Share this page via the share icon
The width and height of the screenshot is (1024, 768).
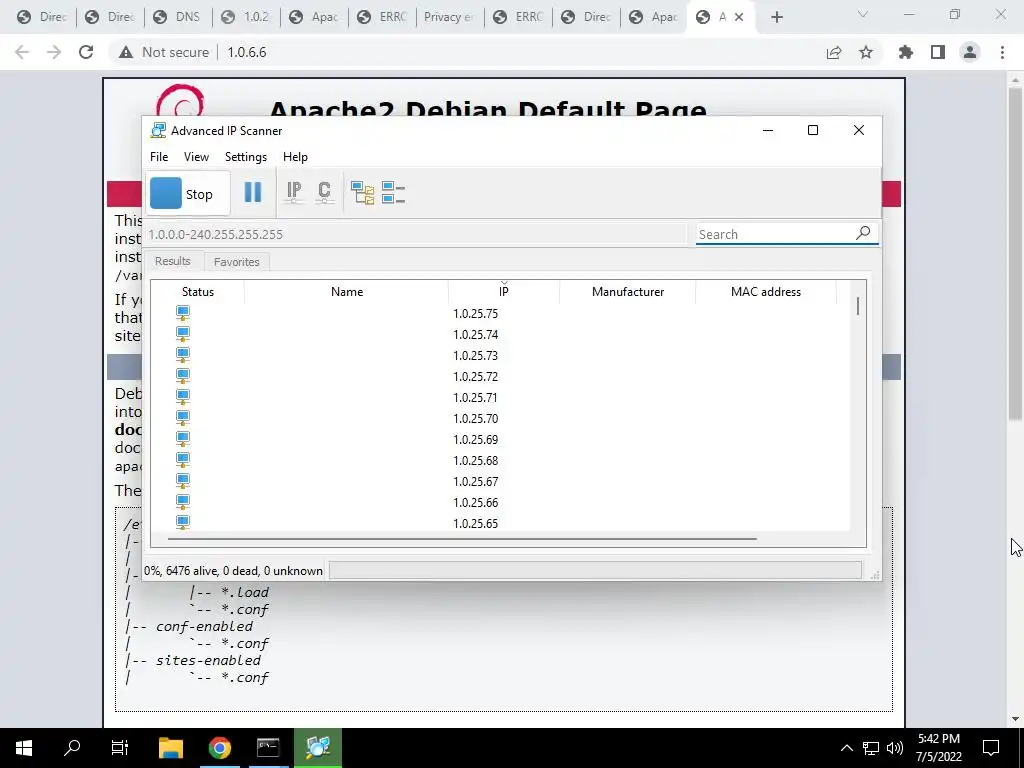click(x=834, y=52)
